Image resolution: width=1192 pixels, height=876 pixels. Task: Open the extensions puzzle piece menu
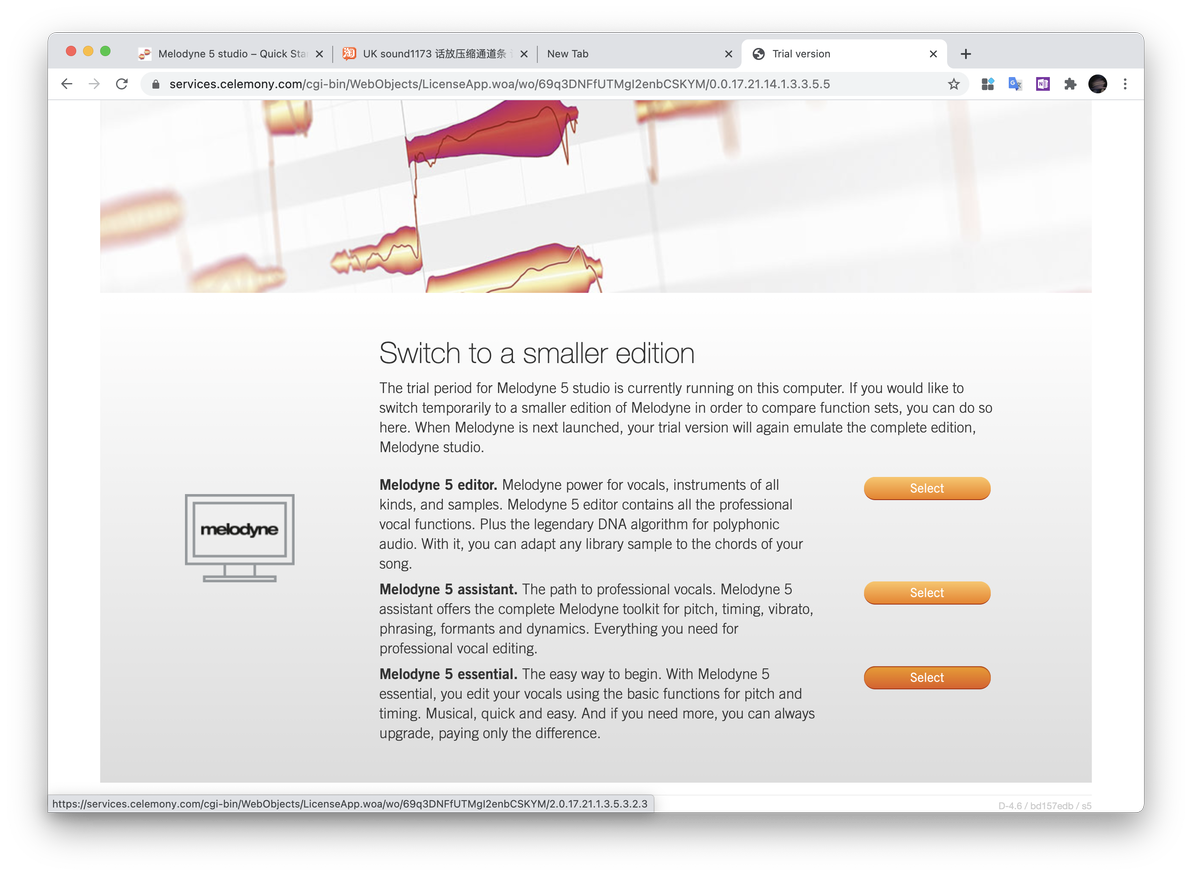(1070, 84)
